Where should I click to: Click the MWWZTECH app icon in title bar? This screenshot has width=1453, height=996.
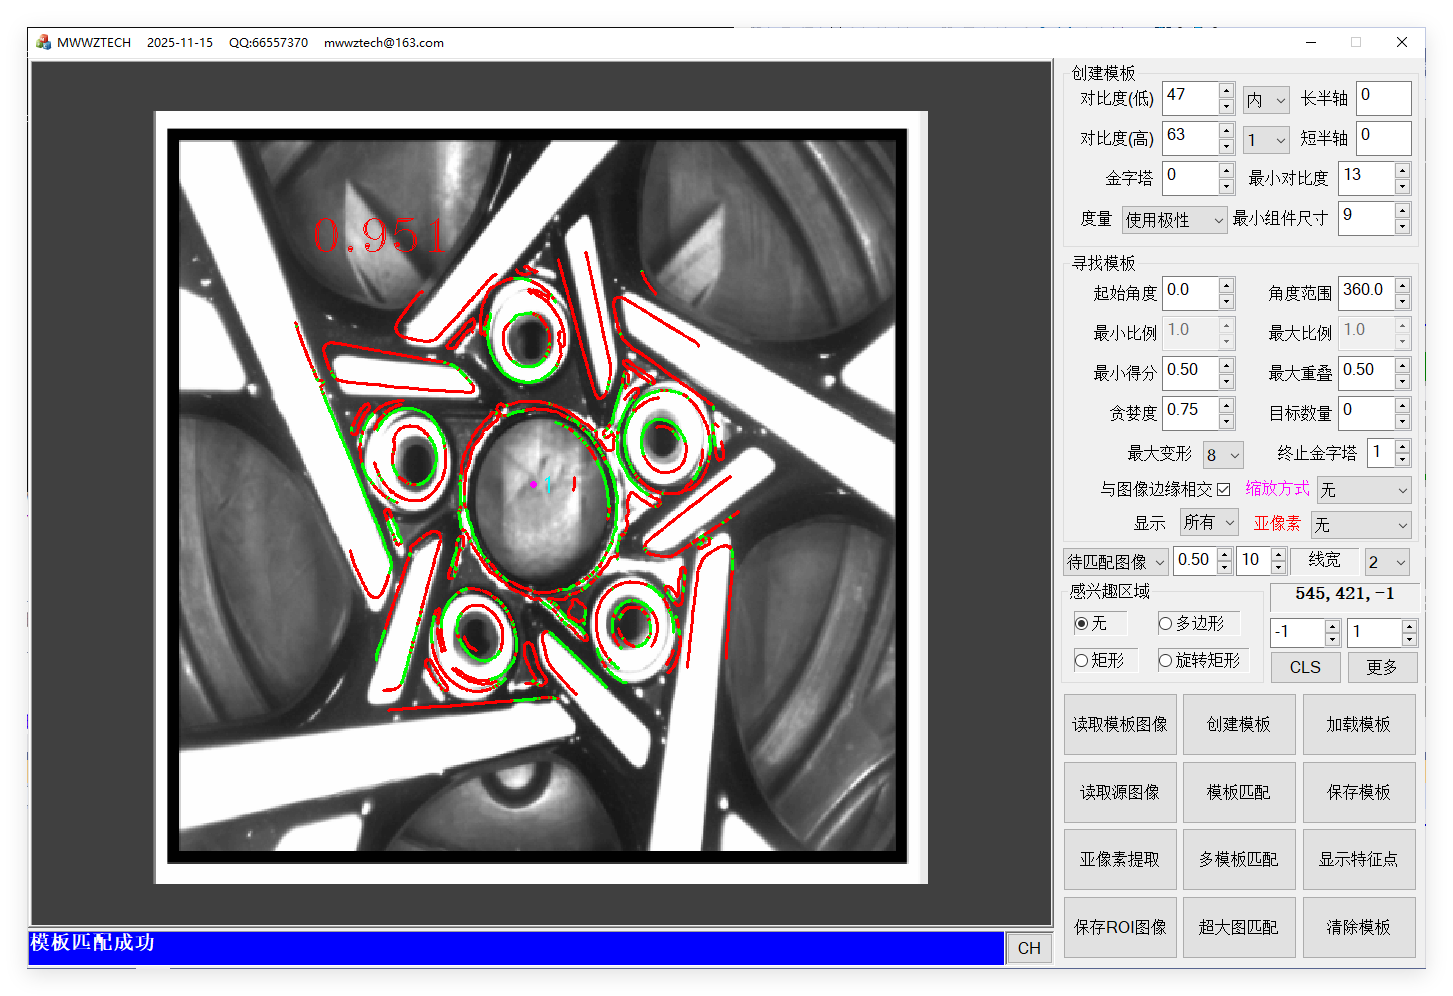pos(43,42)
